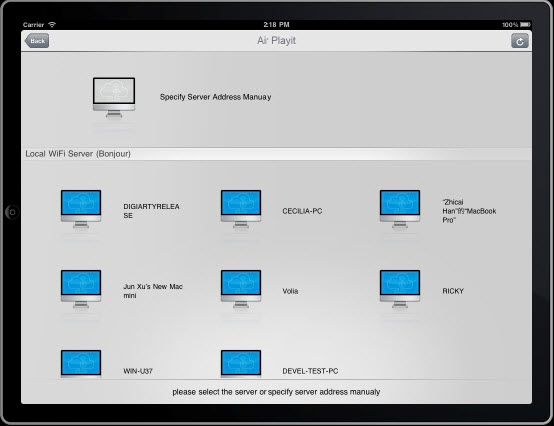
Task: Click the battery indicator icon
Action: pyautogui.click(x=525, y=24)
